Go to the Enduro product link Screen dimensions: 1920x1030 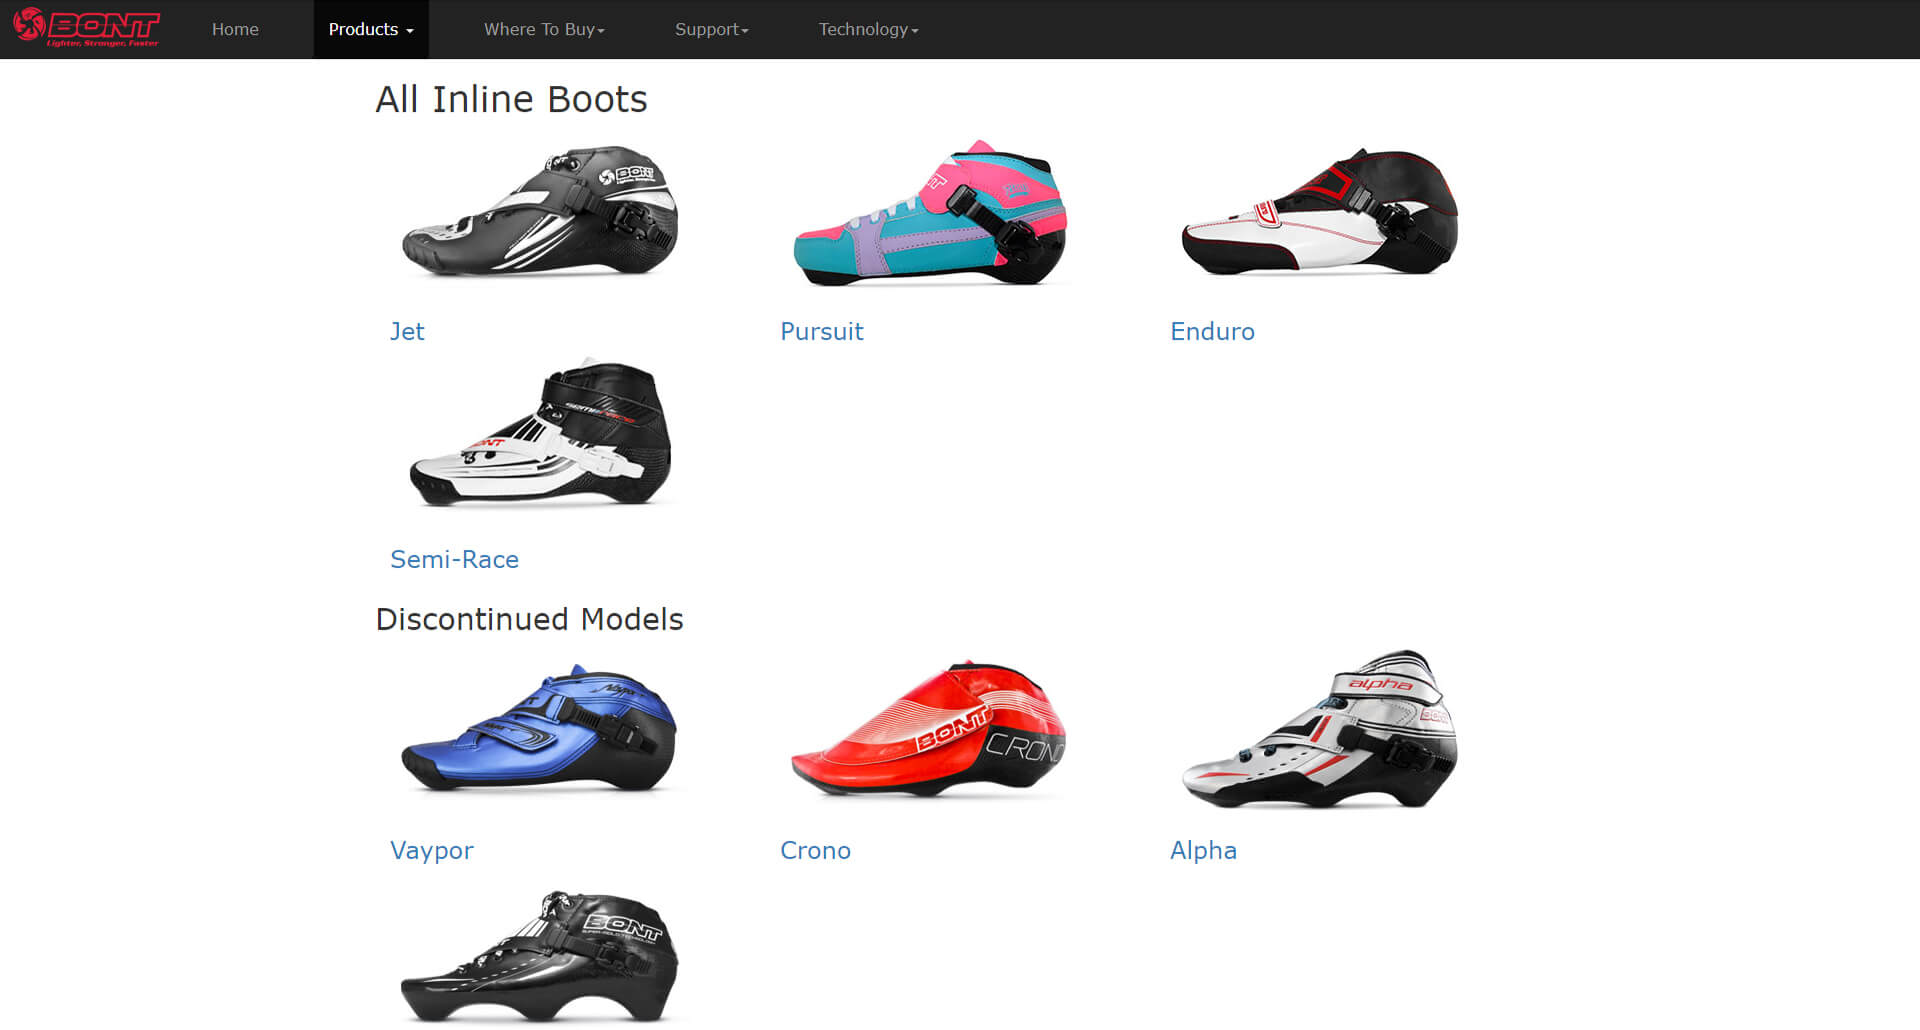(x=1212, y=331)
